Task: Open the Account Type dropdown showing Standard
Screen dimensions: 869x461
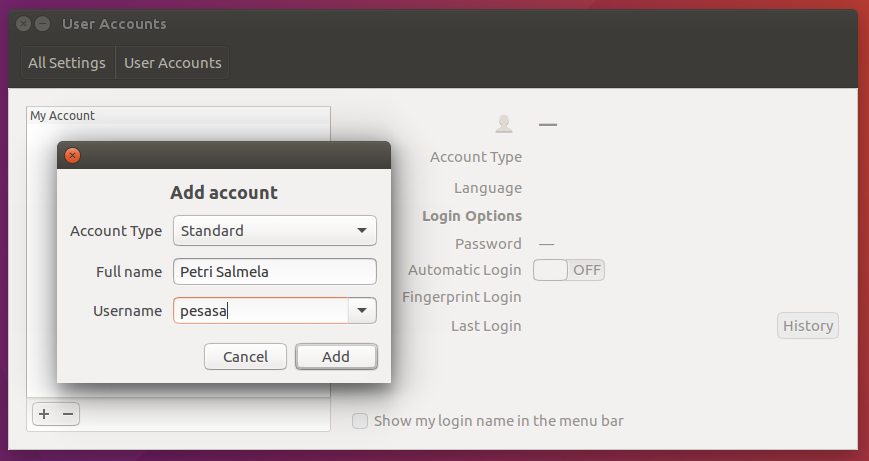Action: tap(275, 231)
